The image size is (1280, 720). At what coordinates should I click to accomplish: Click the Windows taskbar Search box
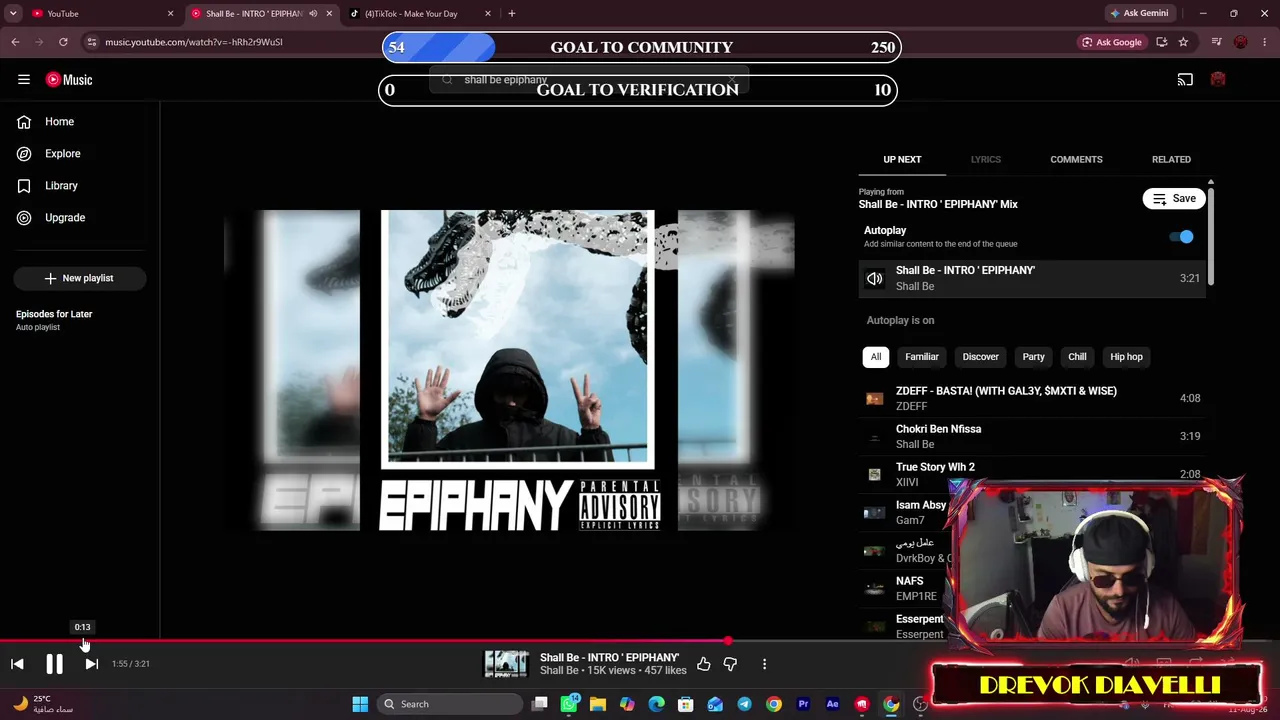[x=450, y=704]
